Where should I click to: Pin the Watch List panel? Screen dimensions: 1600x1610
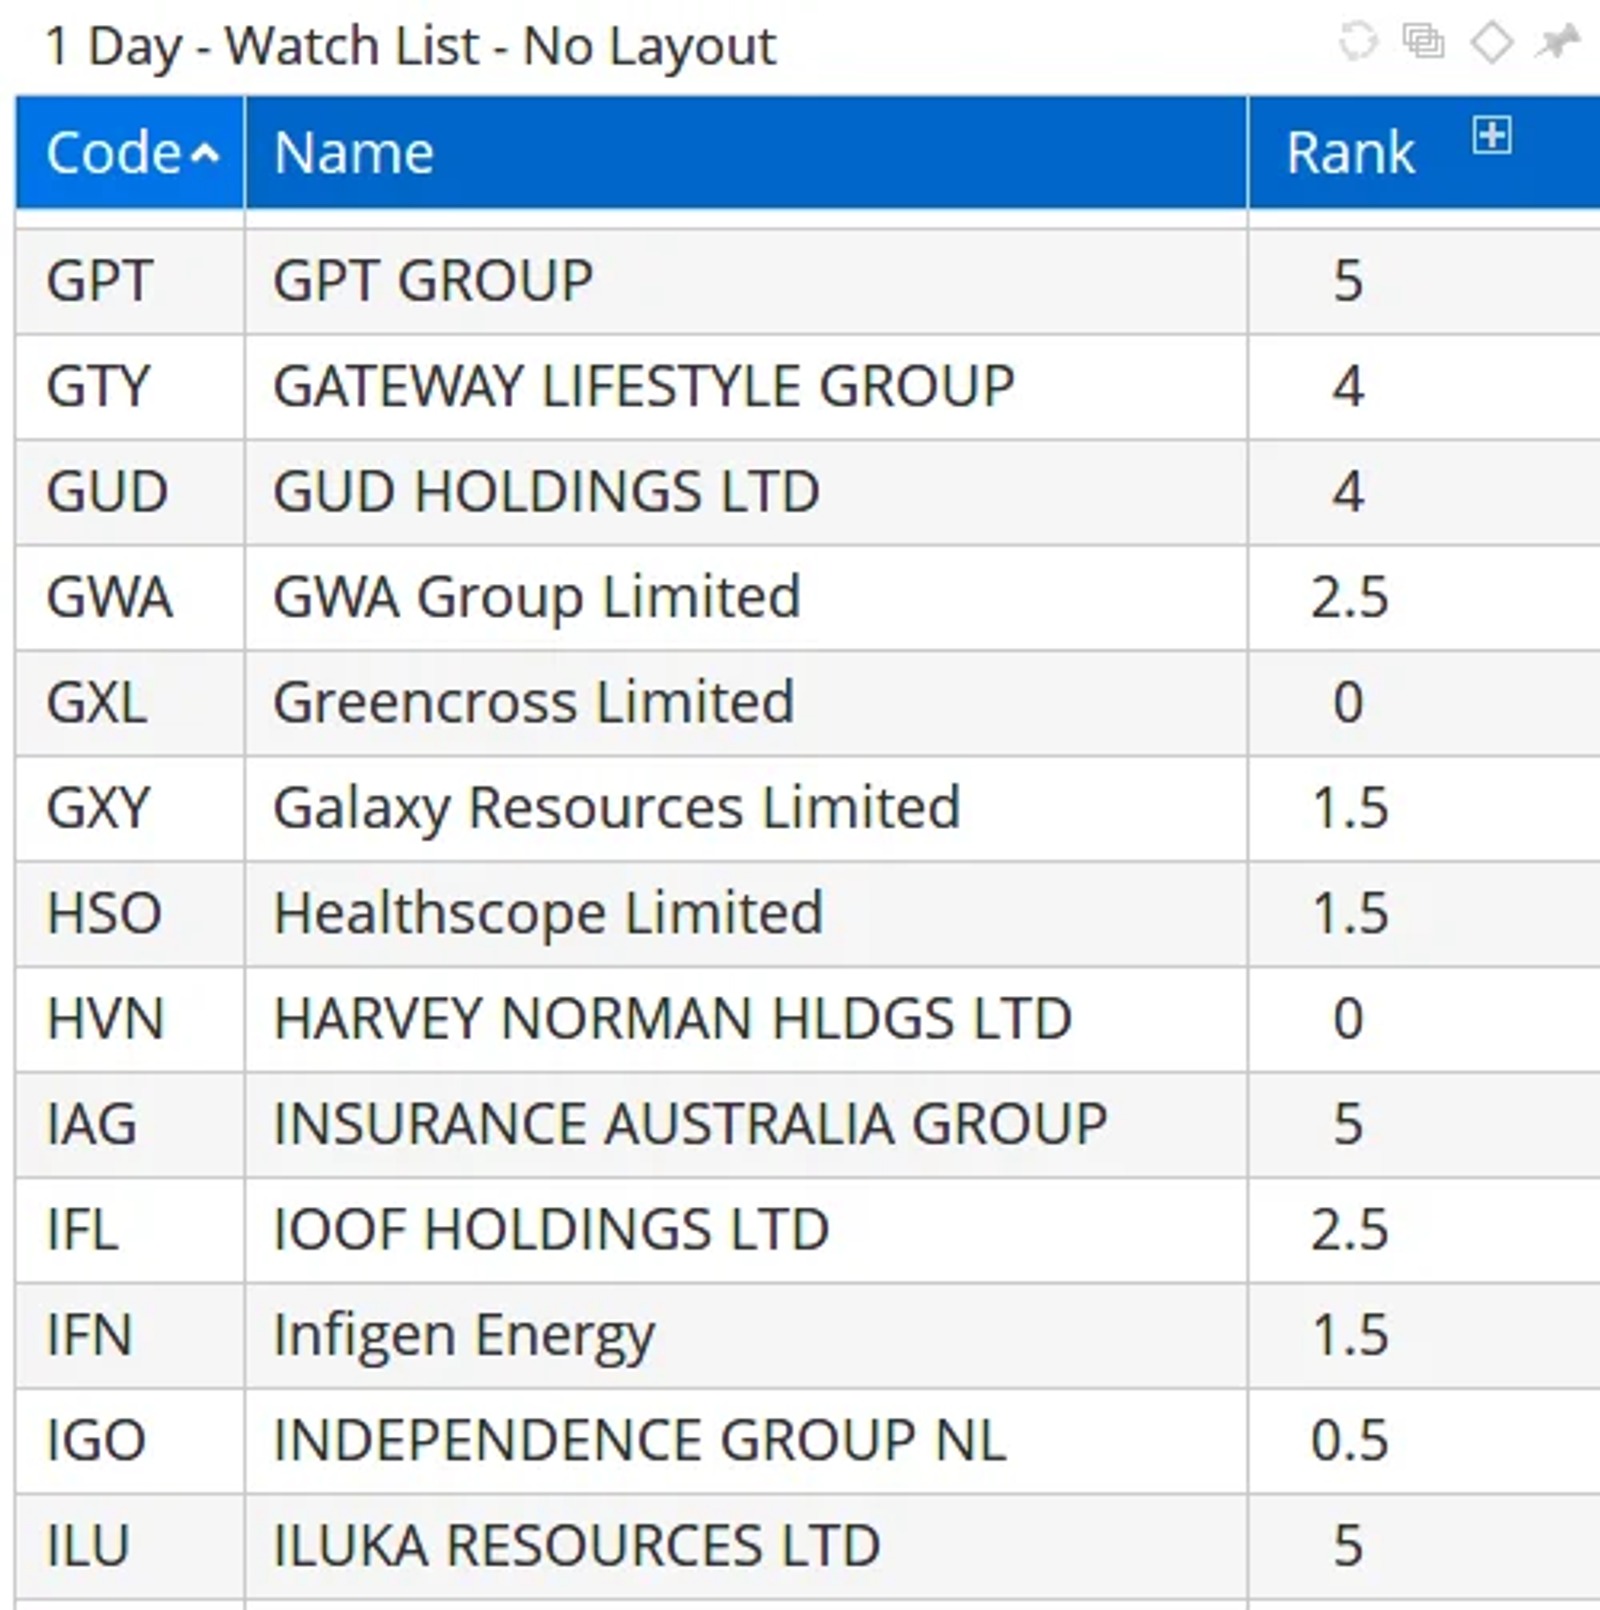click(1556, 42)
